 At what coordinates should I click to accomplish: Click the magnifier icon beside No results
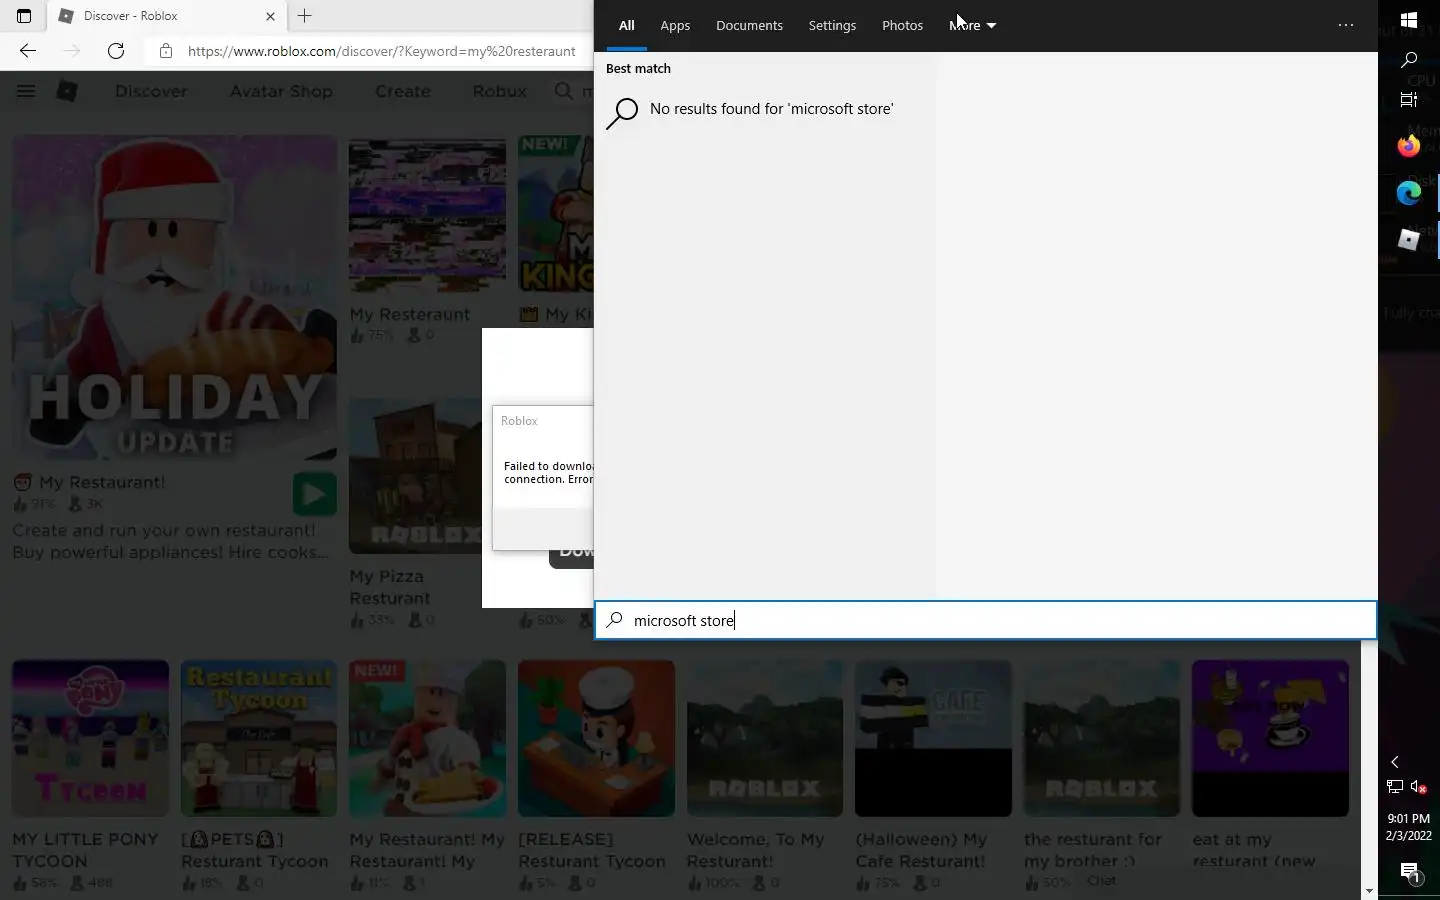622,113
